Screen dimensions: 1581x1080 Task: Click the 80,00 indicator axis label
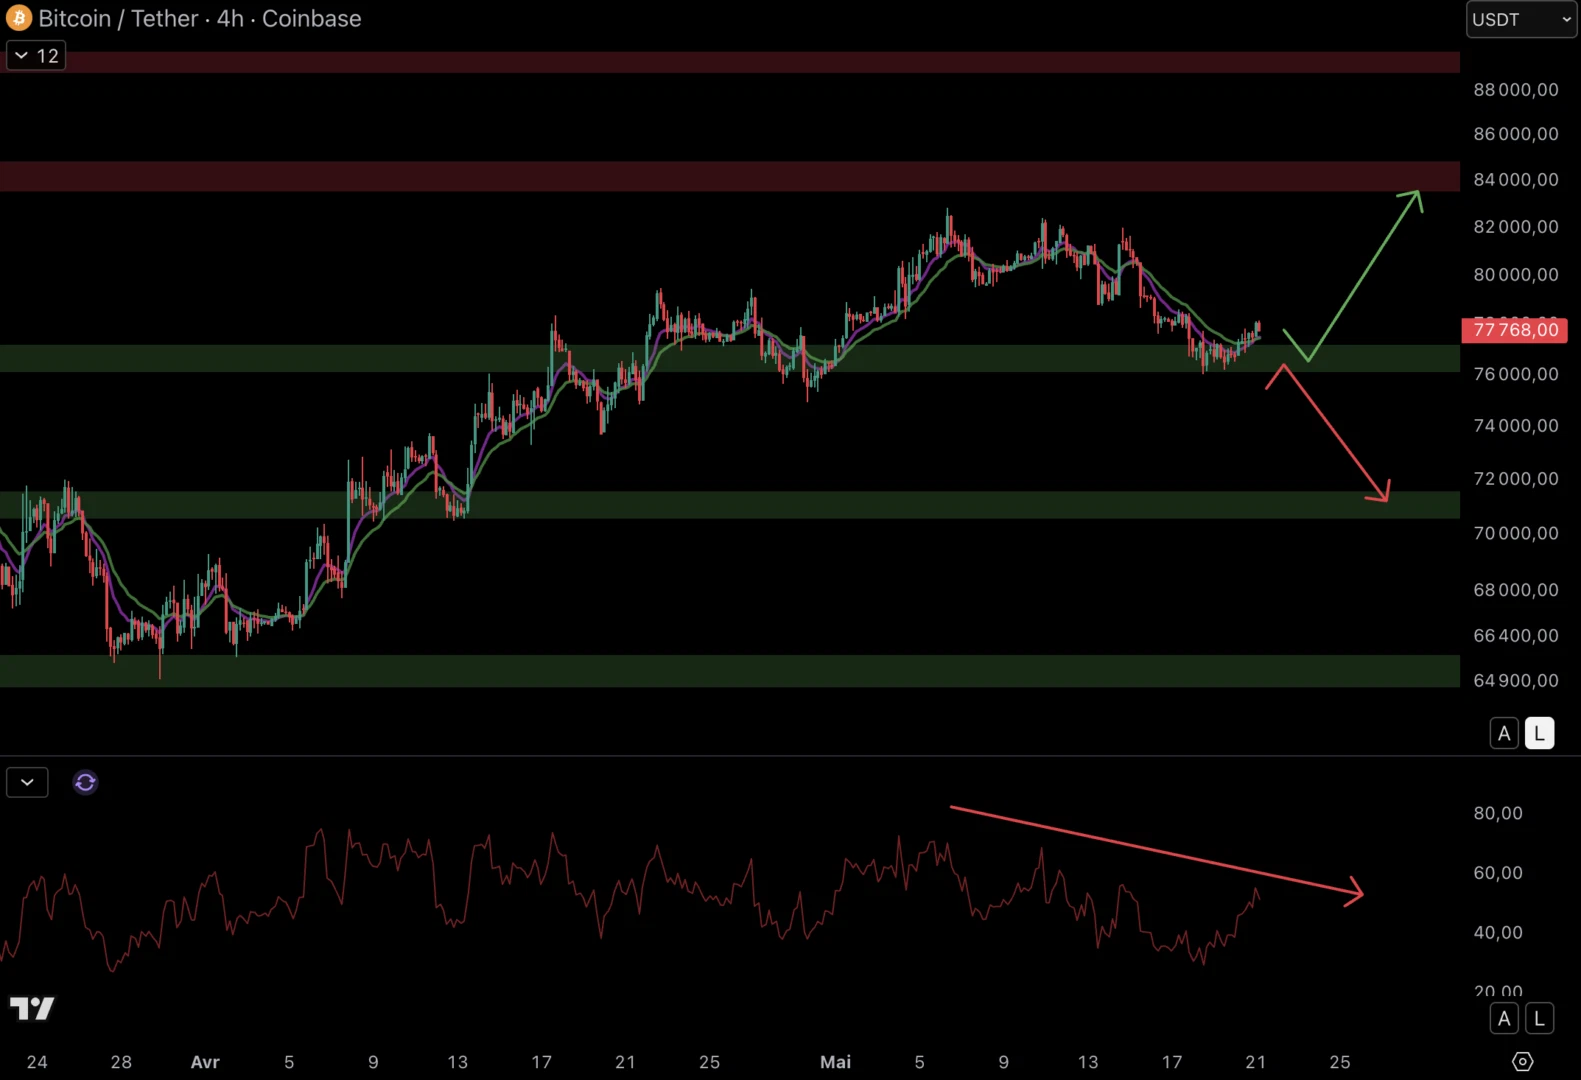[x=1498, y=814]
